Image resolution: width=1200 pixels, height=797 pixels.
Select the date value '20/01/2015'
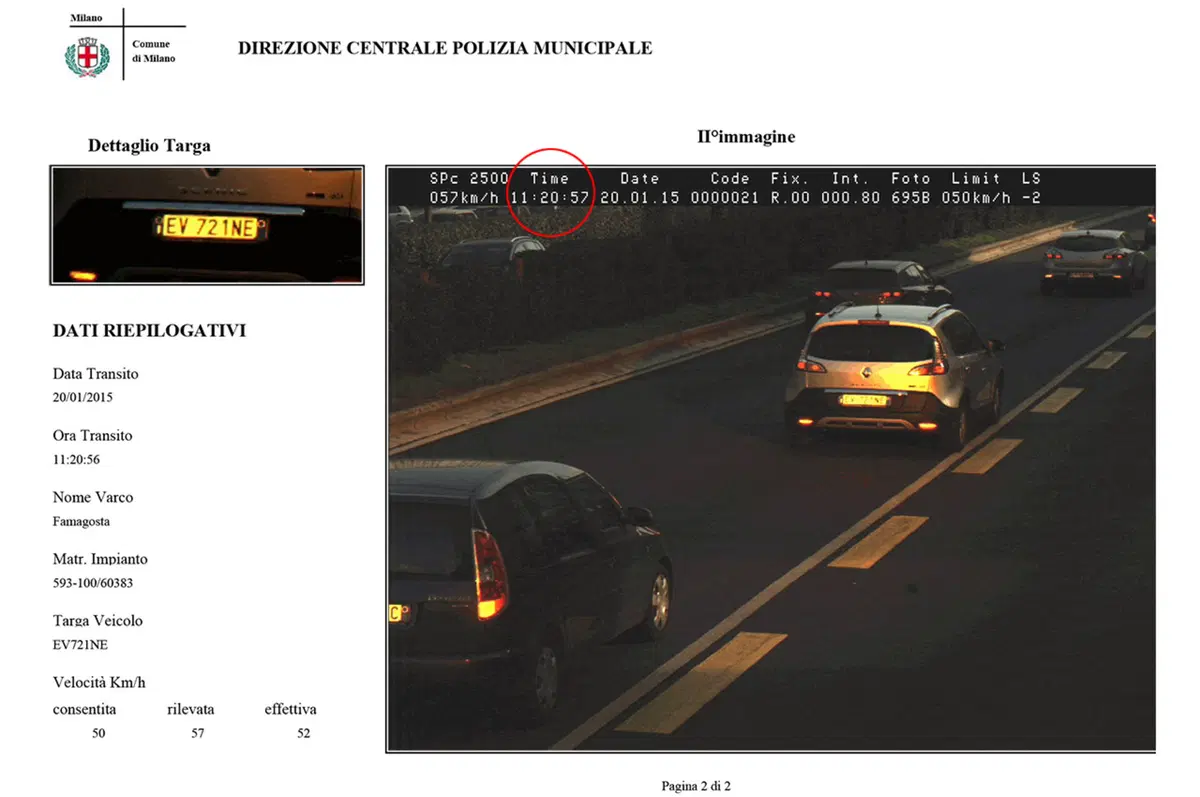coord(83,397)
